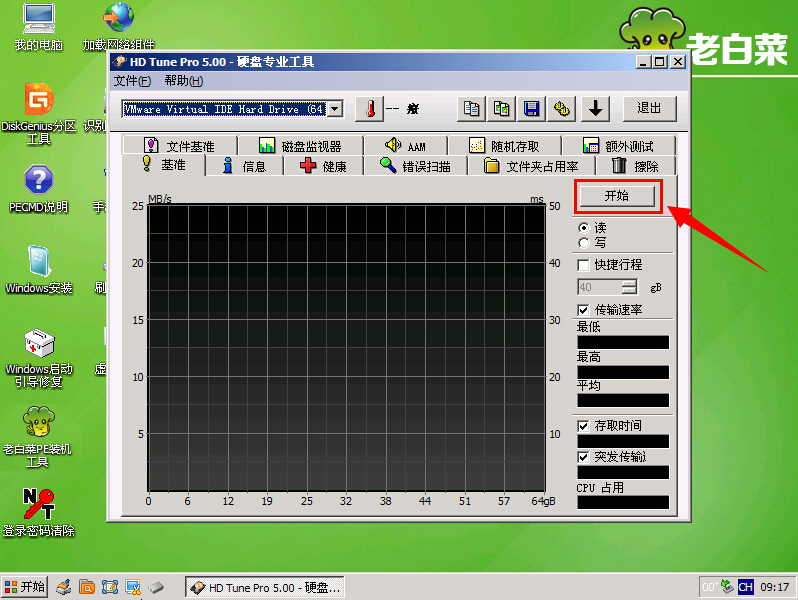
Task: Click the CPU 占用 value display
Action: tap(623, 502)
